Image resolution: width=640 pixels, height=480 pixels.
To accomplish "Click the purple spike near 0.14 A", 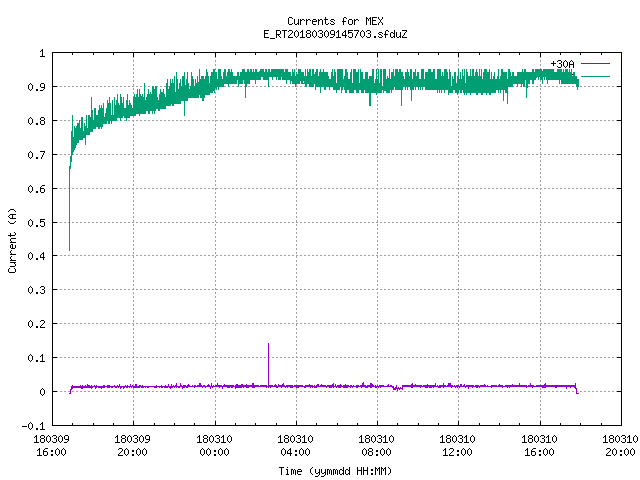I will 268,364.
